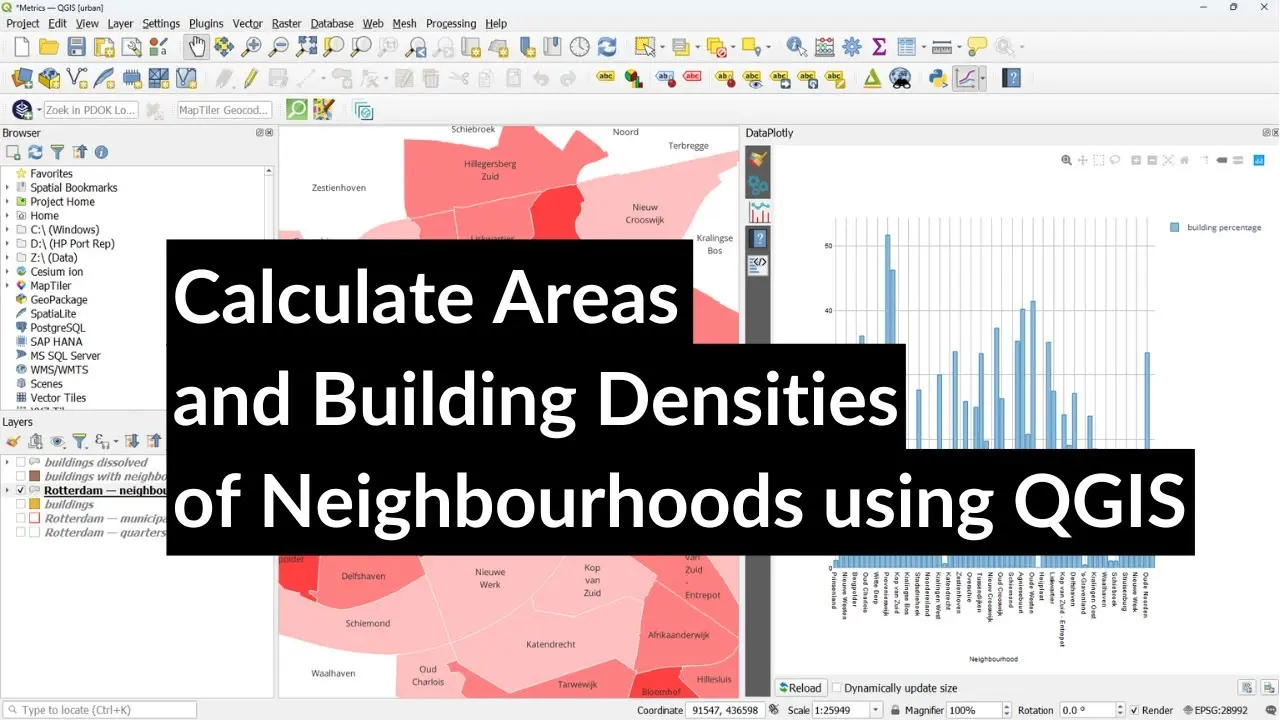
Task: Click the Zoom Full extent icon
Action: tap(307, 46)
